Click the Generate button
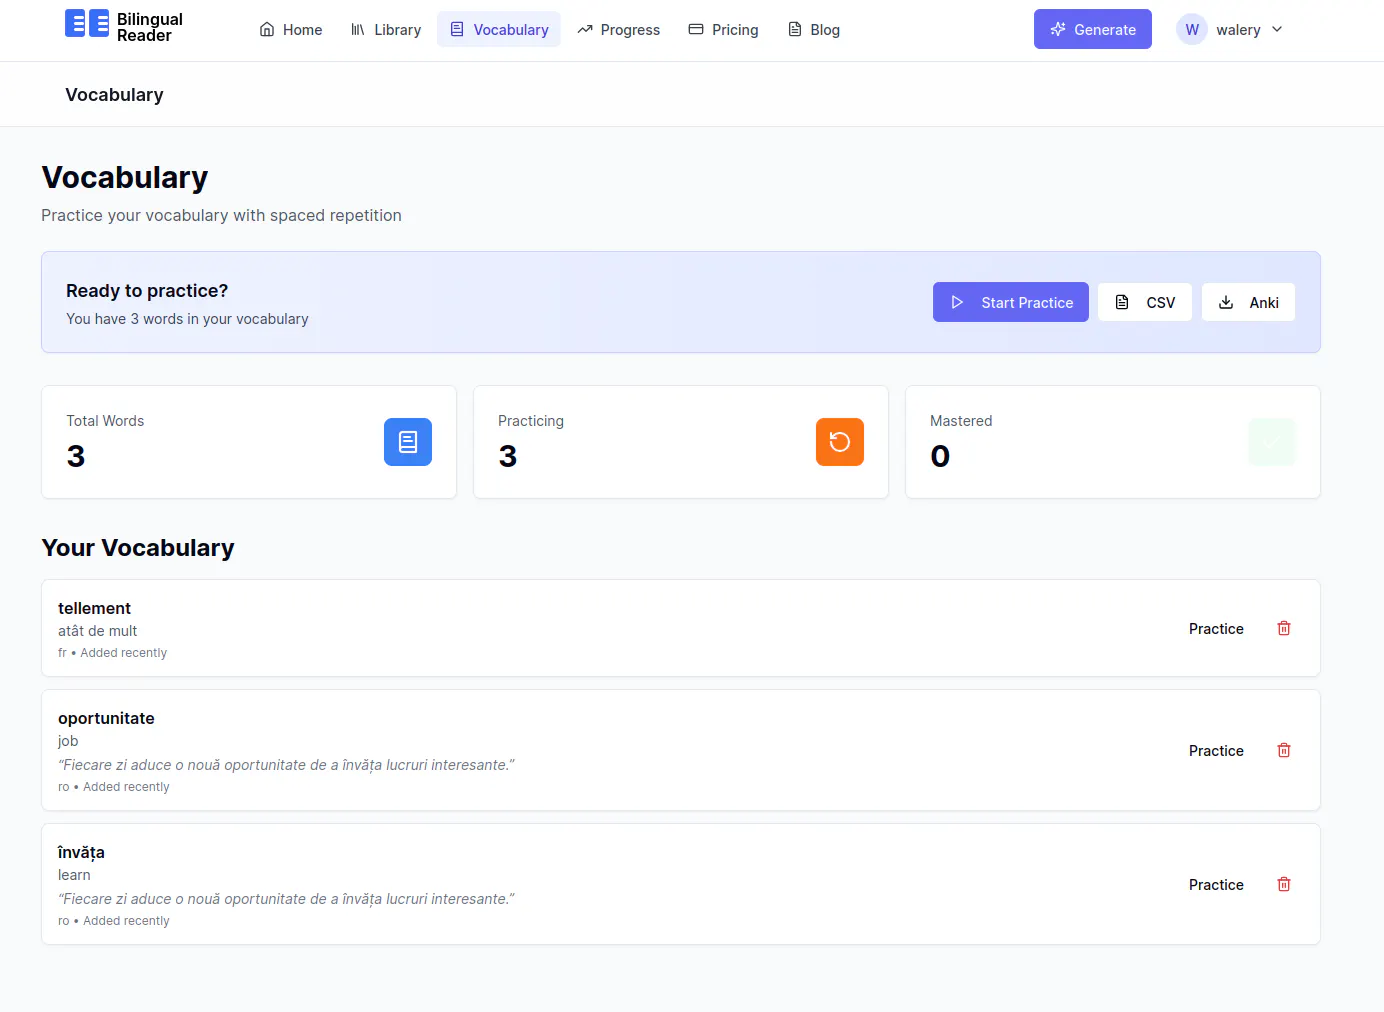This screenshot has width=1384, height=1012. pyautogui.click(x=1093, y=29)
